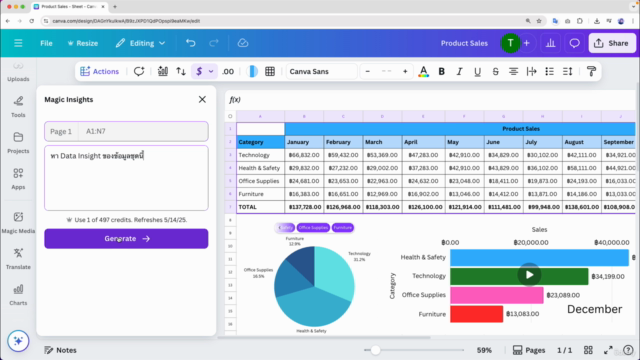Decrease font size with the minus button
This screenshot has height=360, width=640.
click(368, 71)
